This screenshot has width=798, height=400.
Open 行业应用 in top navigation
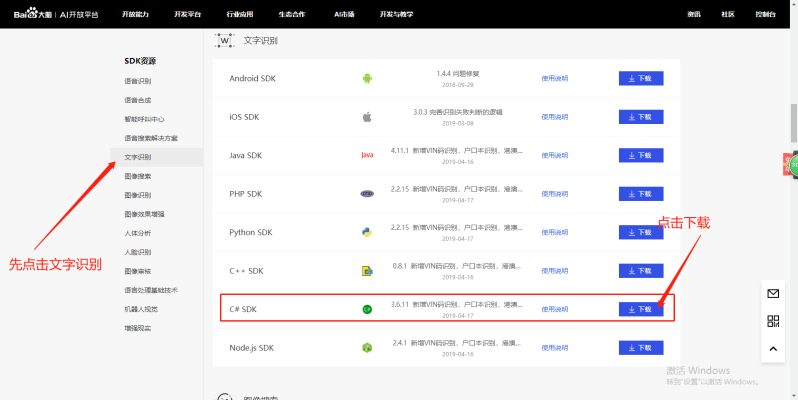[x=240, y=14]
